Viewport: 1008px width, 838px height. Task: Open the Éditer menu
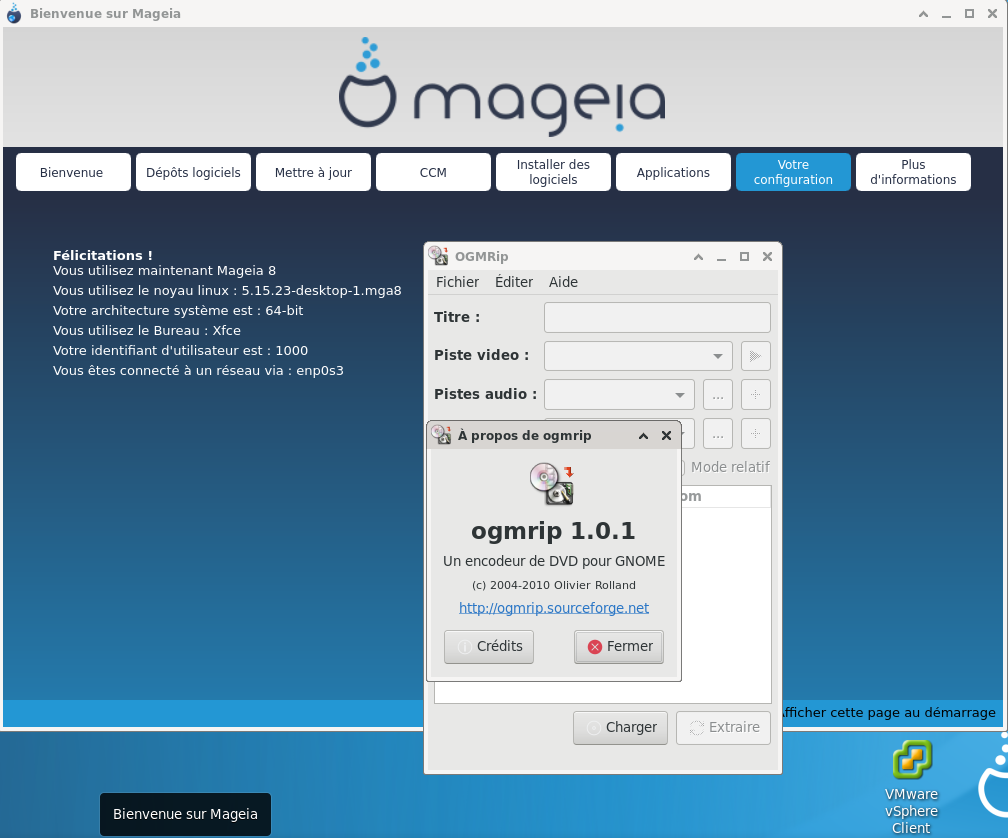click(514, 282)
